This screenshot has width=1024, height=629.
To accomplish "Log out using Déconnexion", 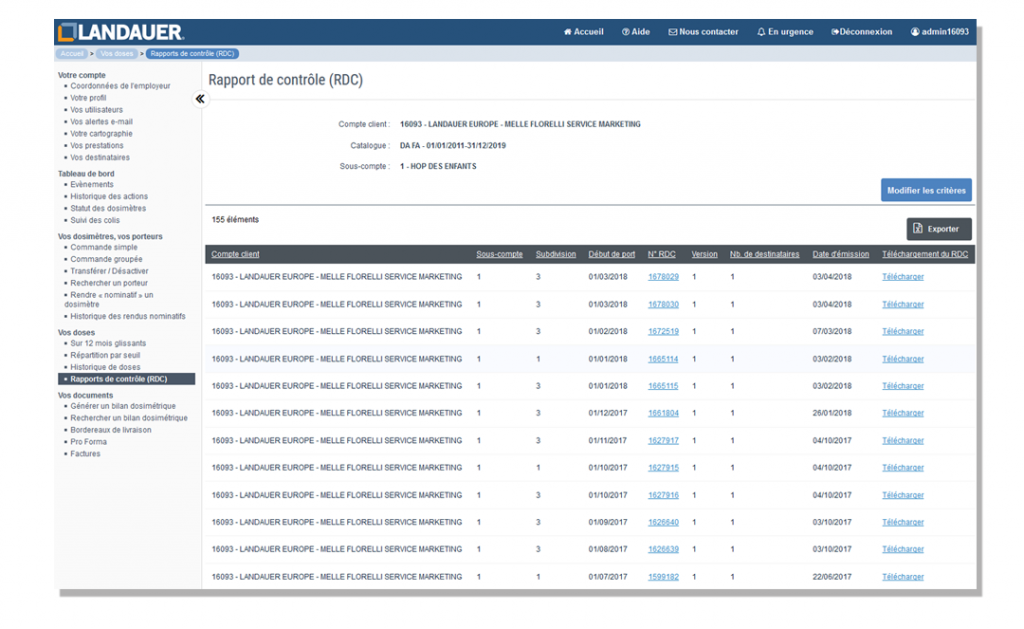I will point(861,32).
